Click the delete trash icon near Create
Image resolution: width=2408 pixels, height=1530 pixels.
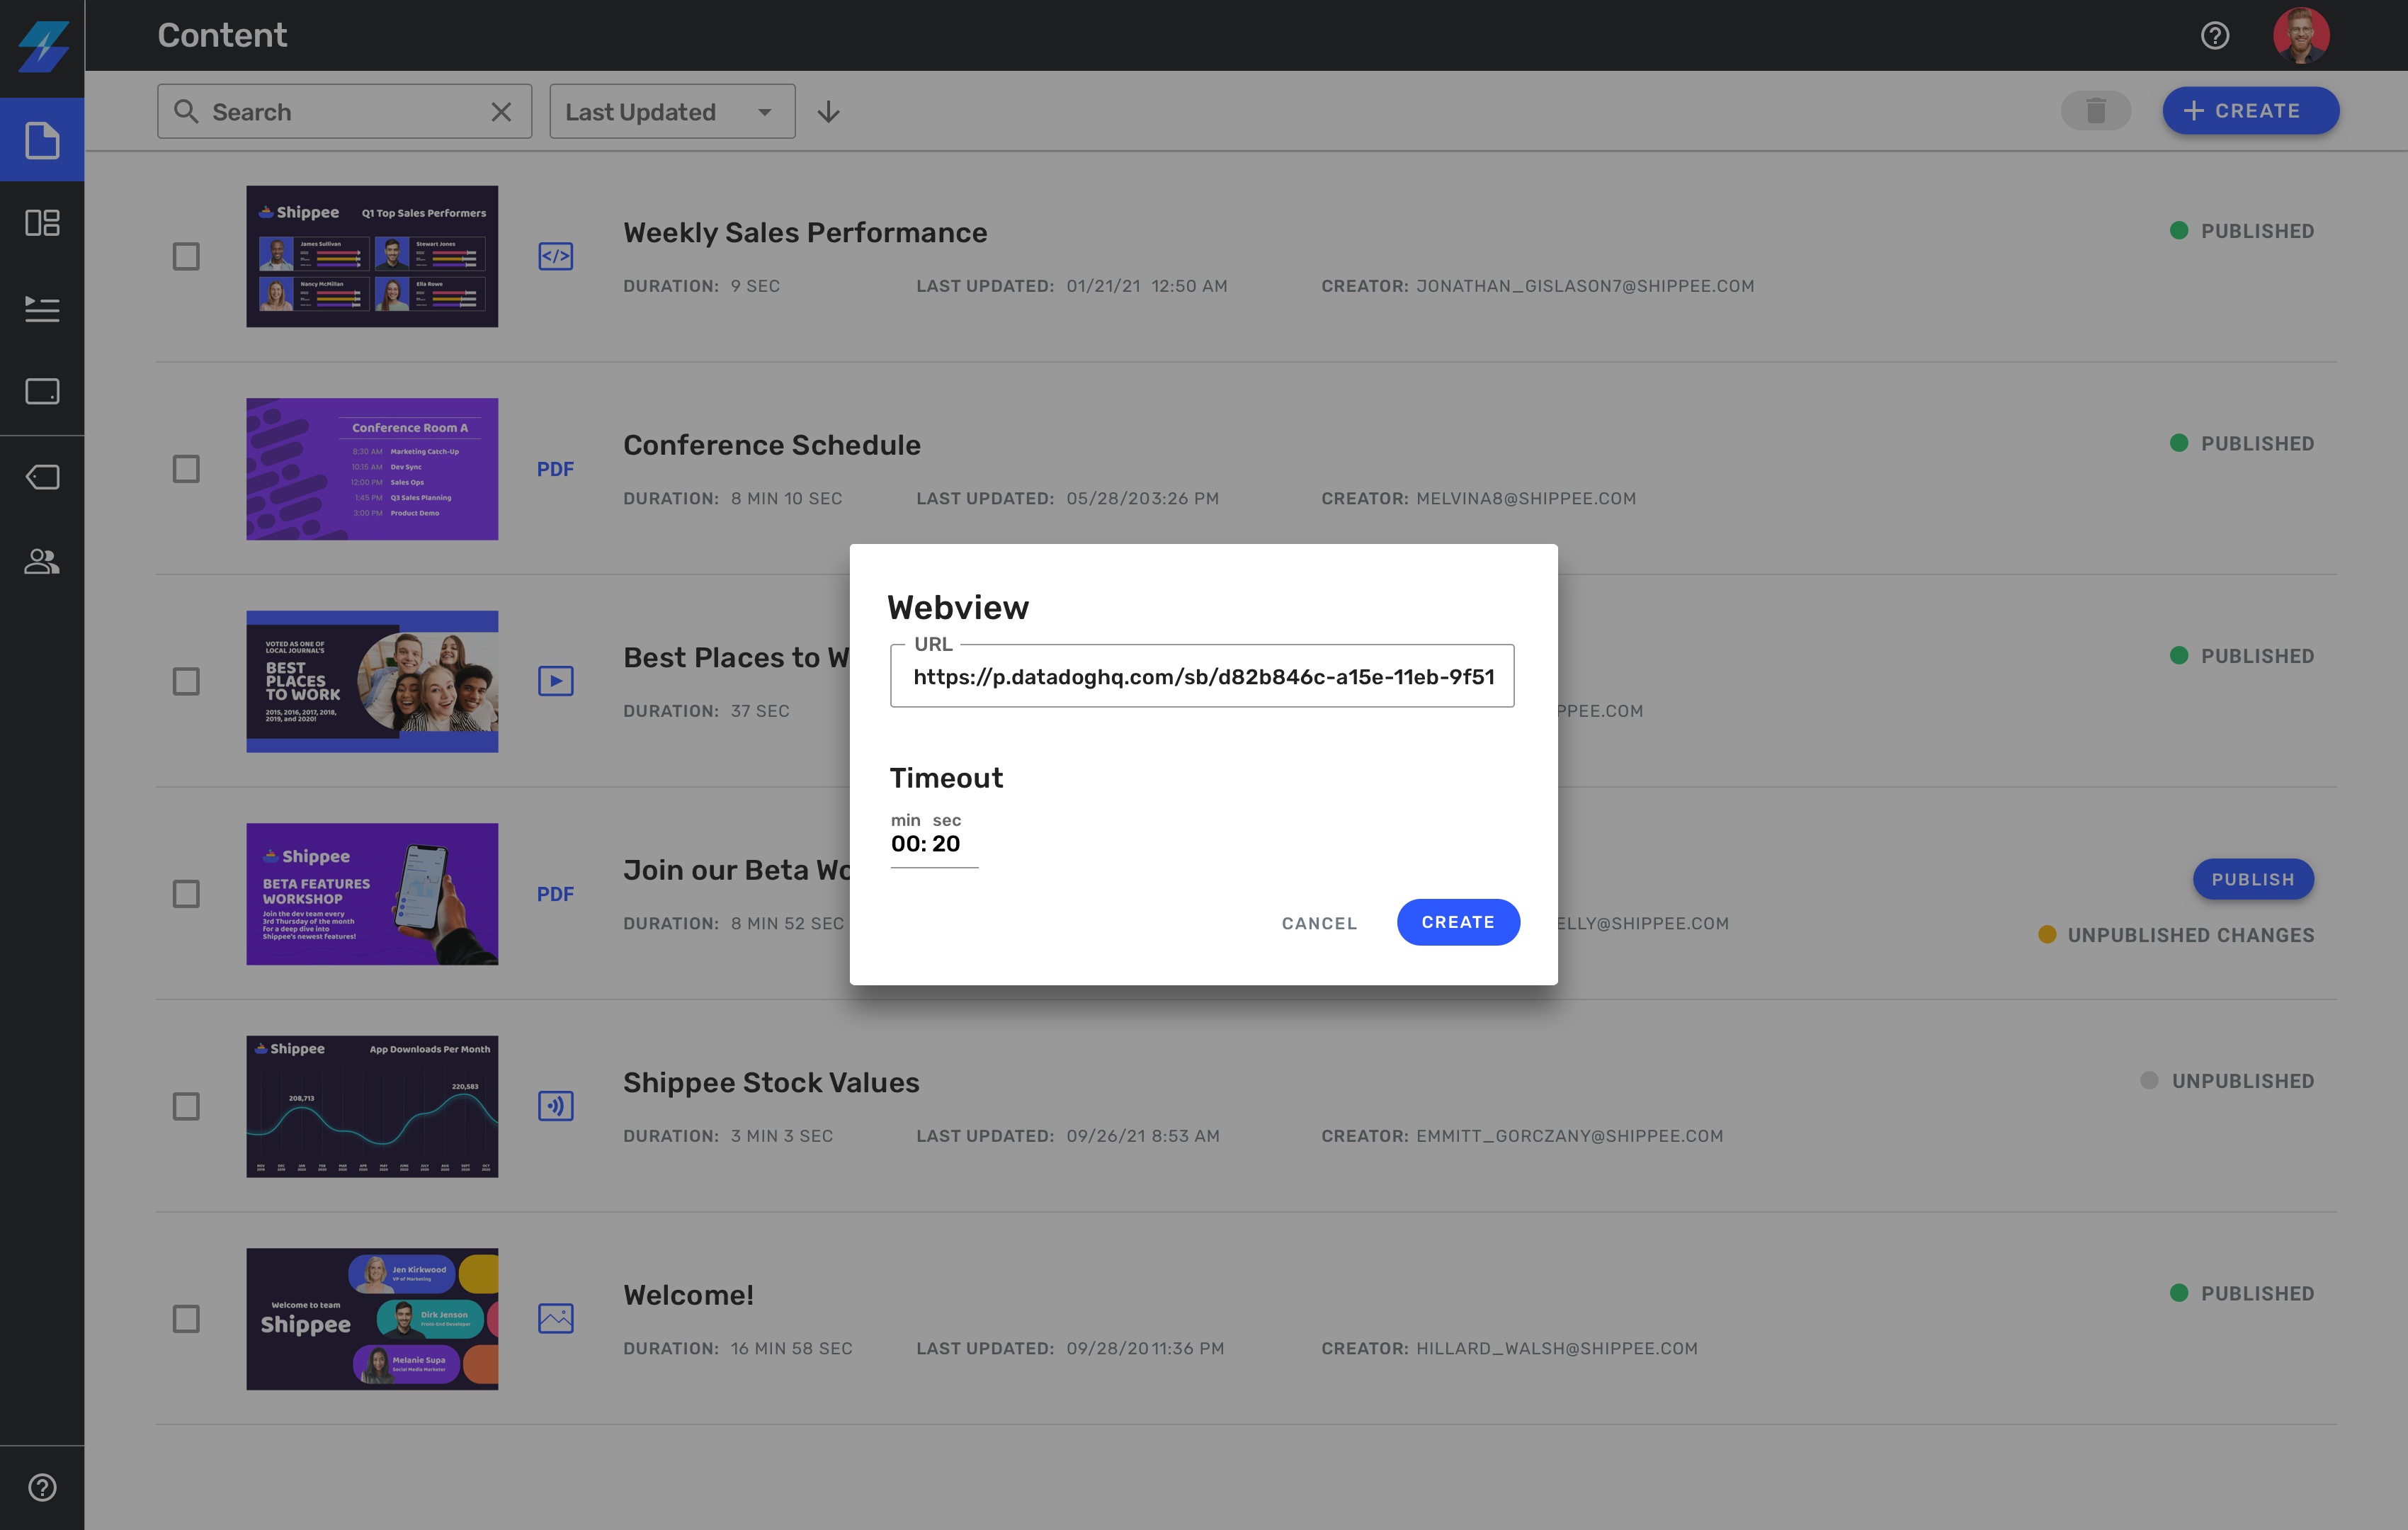[2096, 110]
